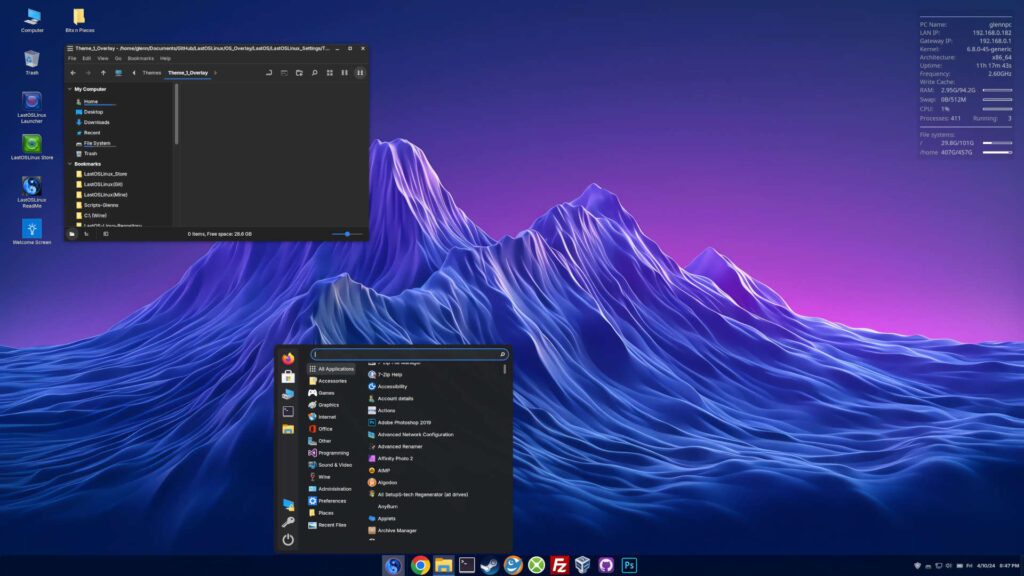Screen dimensions: 1024x576
Task: Select the Graphics category in application menu
Action: click(x=328, y=405)
